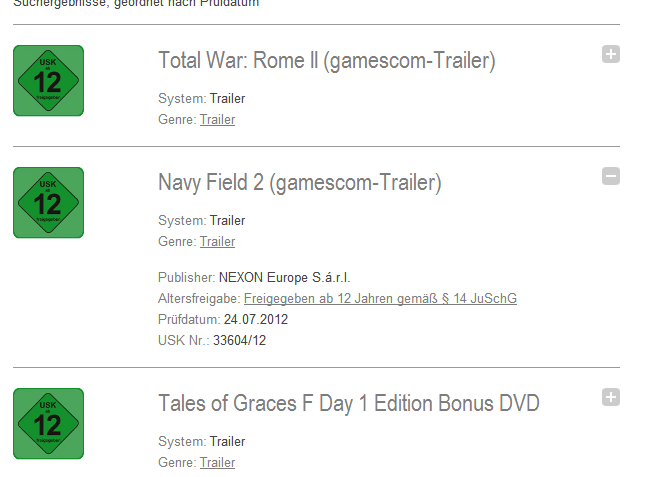Open Tales of Graces F Day 1 Edition title
The width and height of the screenshot is (650, 477).
348,404
